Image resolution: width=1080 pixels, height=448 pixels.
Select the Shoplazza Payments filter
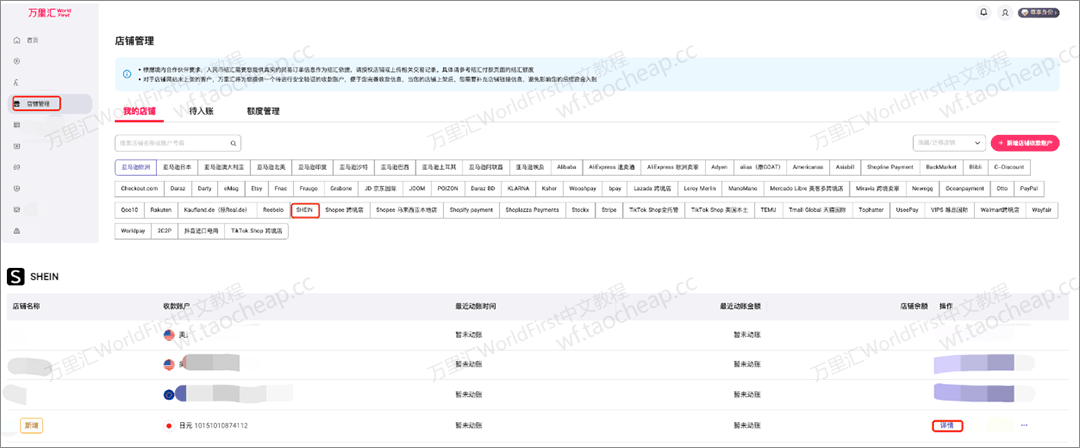pyautogui.click(x=532, y=209)
